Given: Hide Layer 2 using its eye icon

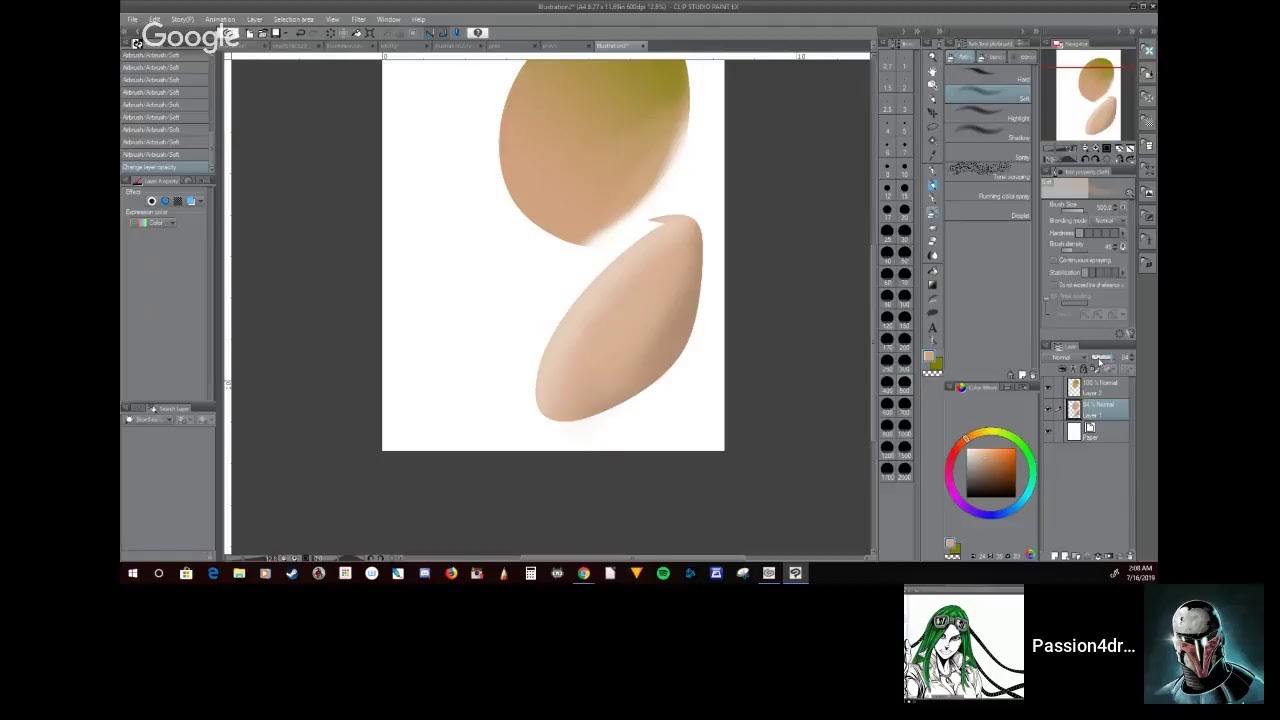Looking at the screenshot, I should (x=1048, y=387).
